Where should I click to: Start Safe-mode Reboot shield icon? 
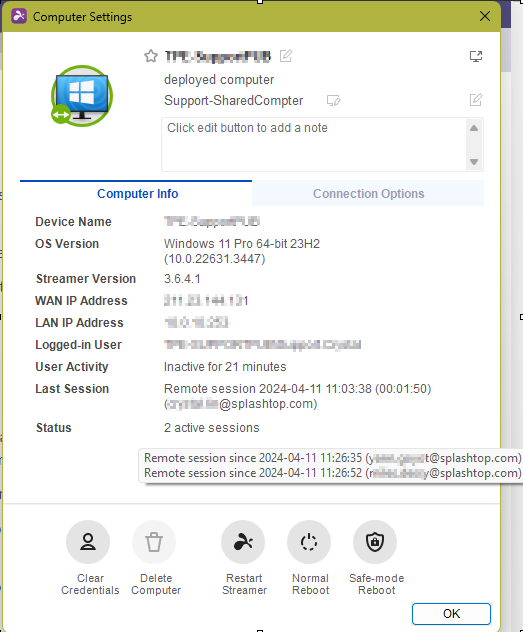pos(375,542)
